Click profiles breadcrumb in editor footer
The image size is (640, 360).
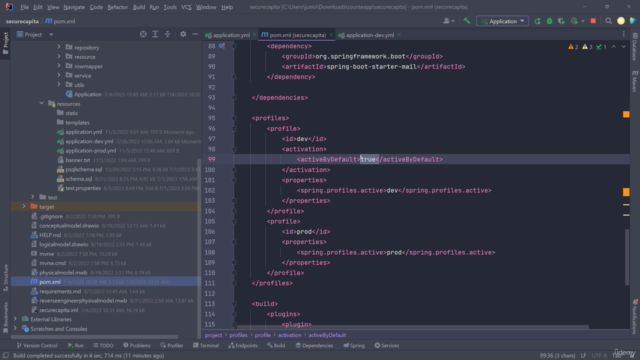click(238, 335)
